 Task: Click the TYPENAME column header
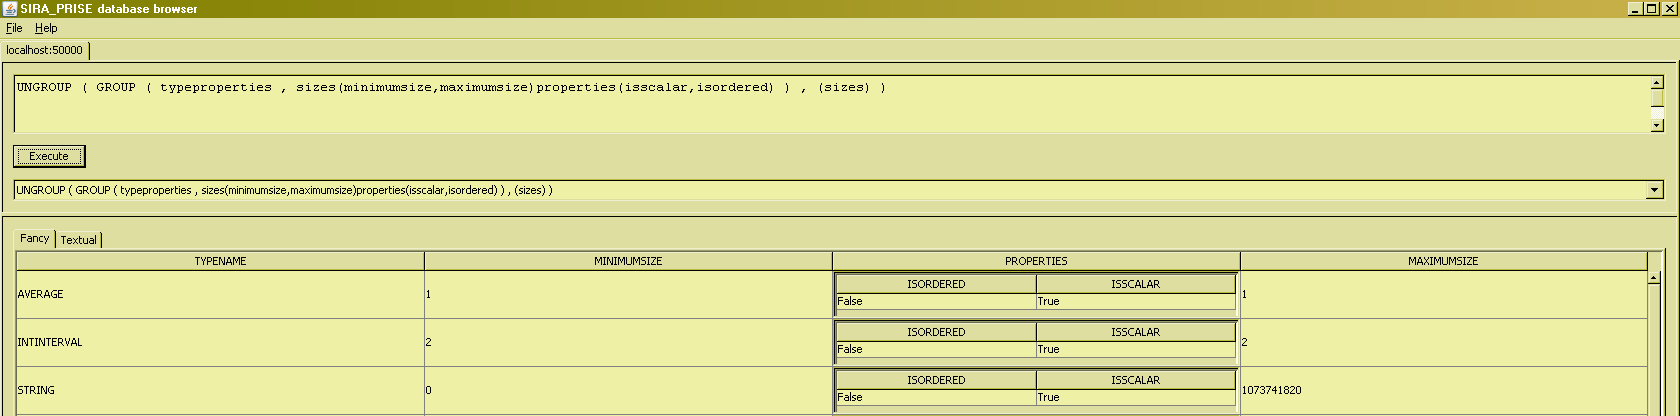click(220, 261)
